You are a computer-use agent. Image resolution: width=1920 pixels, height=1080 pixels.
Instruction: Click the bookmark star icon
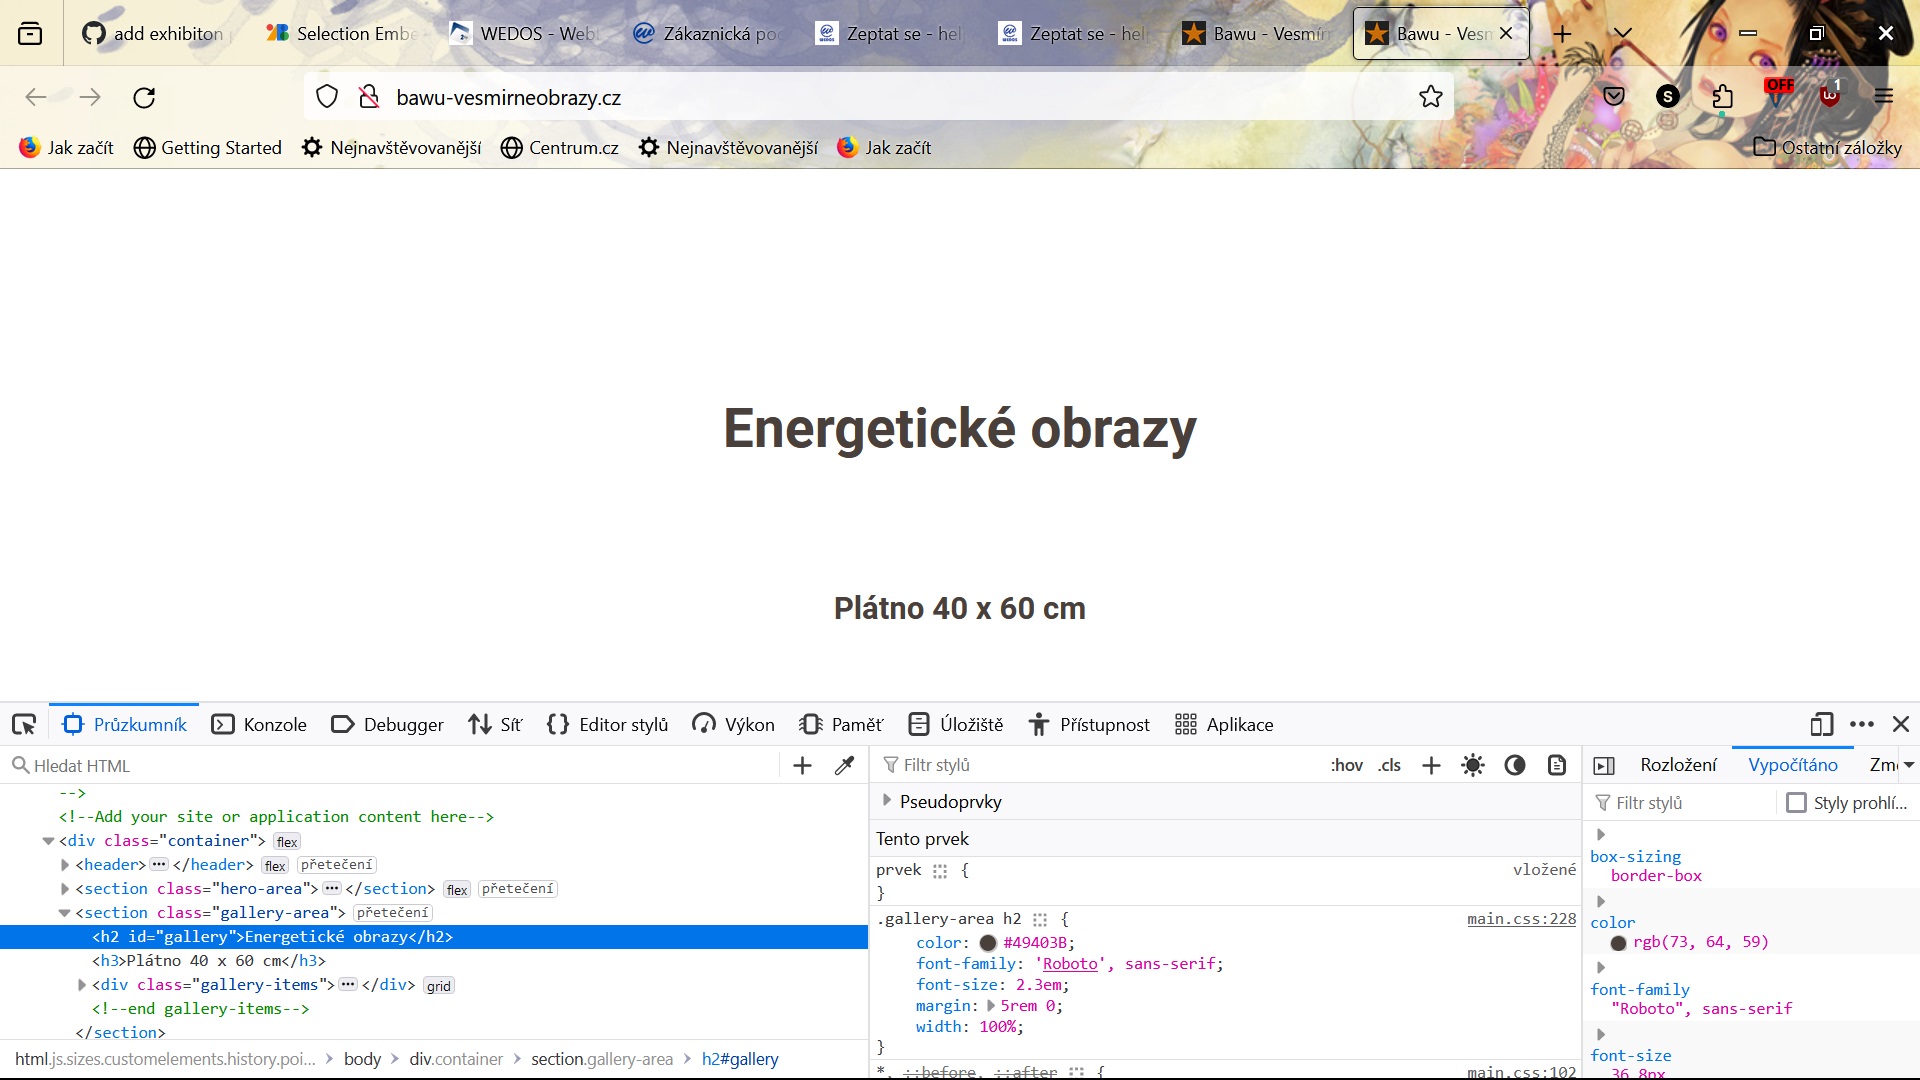[x=1430, y=97]
